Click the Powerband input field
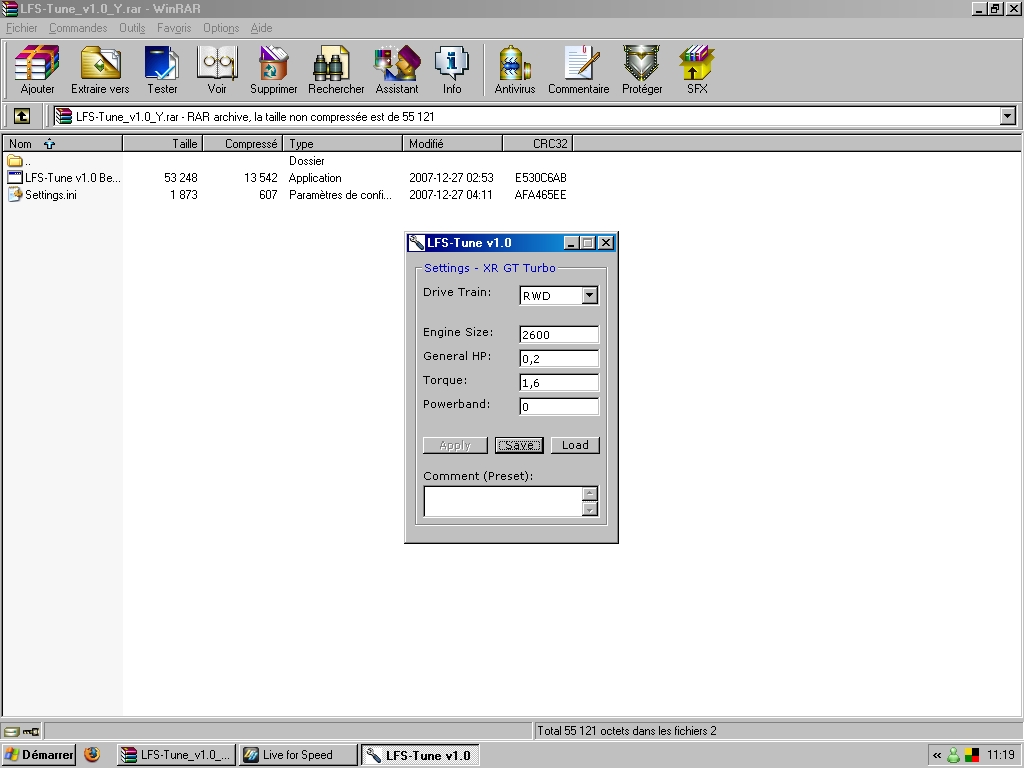The image size is (1024, 768). [x=559, y=407]
